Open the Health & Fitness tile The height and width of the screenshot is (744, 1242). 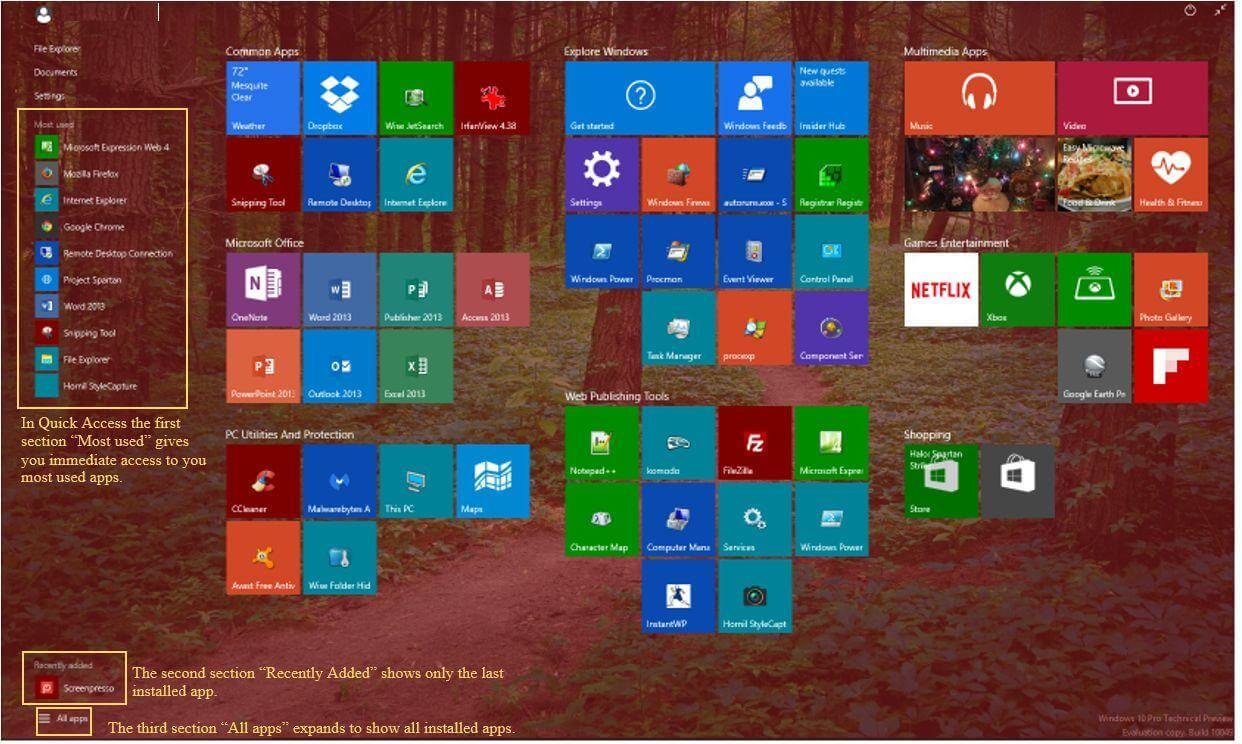1171,175
